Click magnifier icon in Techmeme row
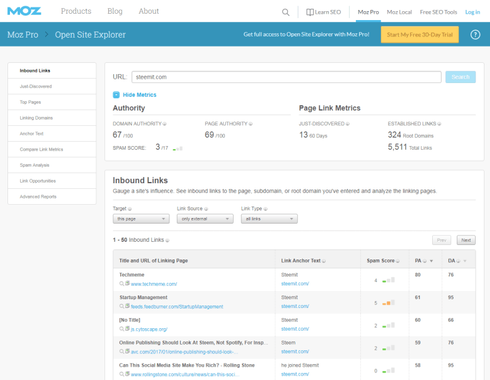The image size is (490, 380). tap(122, 284)
